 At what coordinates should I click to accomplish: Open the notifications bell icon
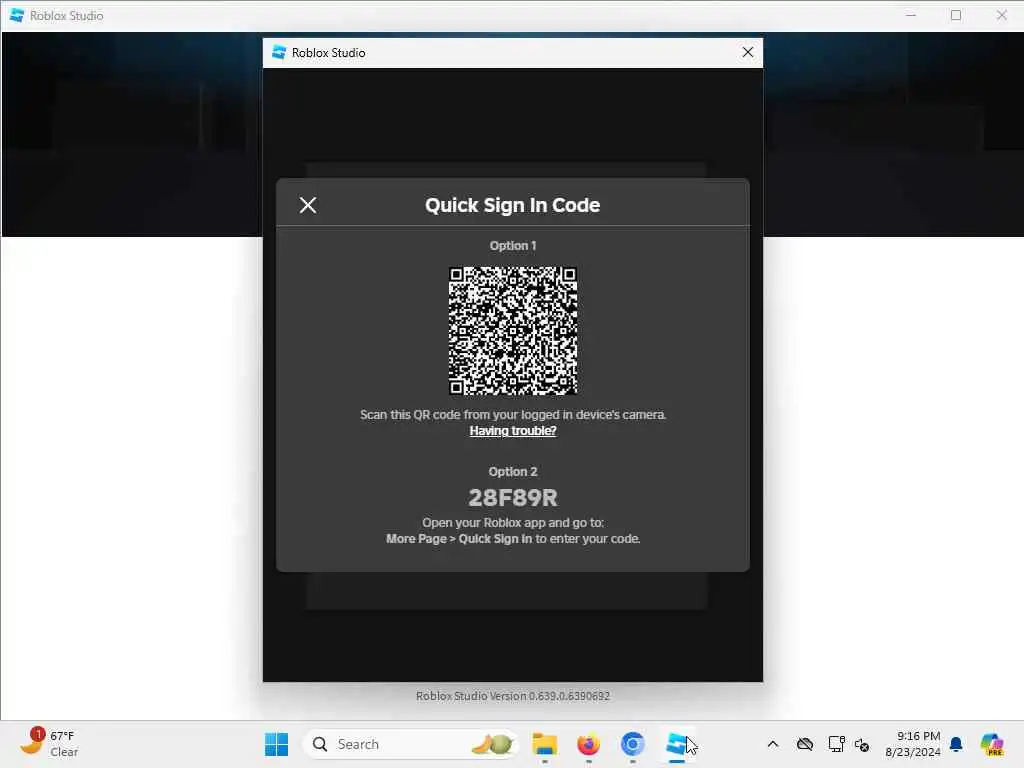[x=956, y=744]
